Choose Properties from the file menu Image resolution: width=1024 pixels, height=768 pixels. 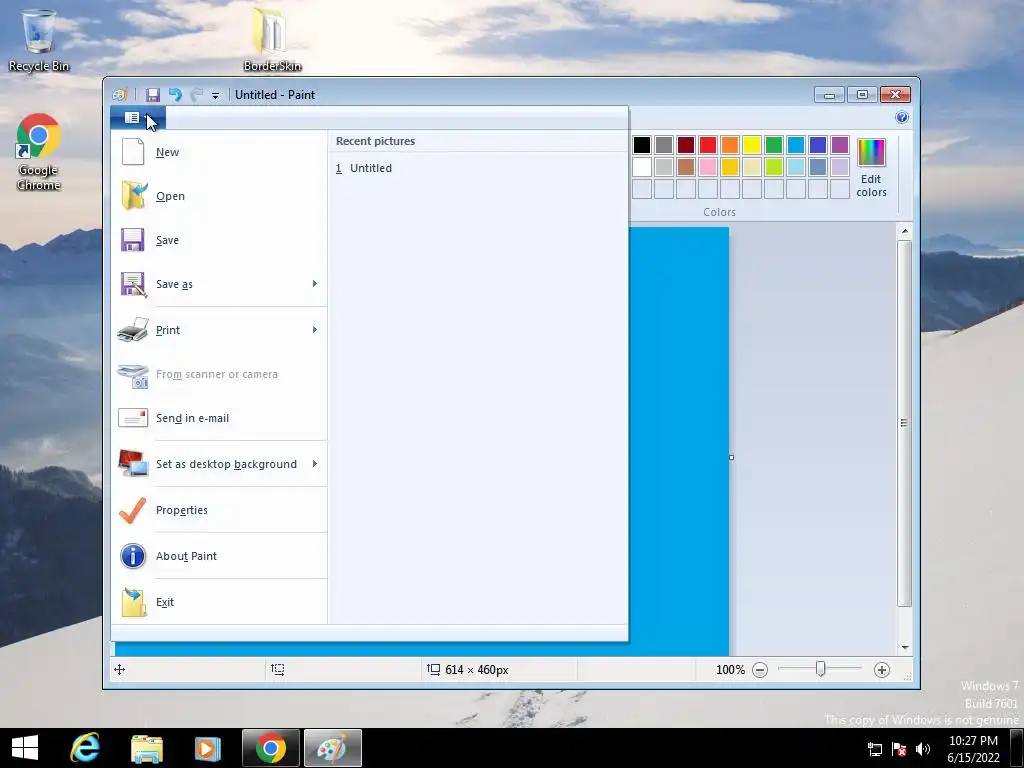(x=219, y=510)
